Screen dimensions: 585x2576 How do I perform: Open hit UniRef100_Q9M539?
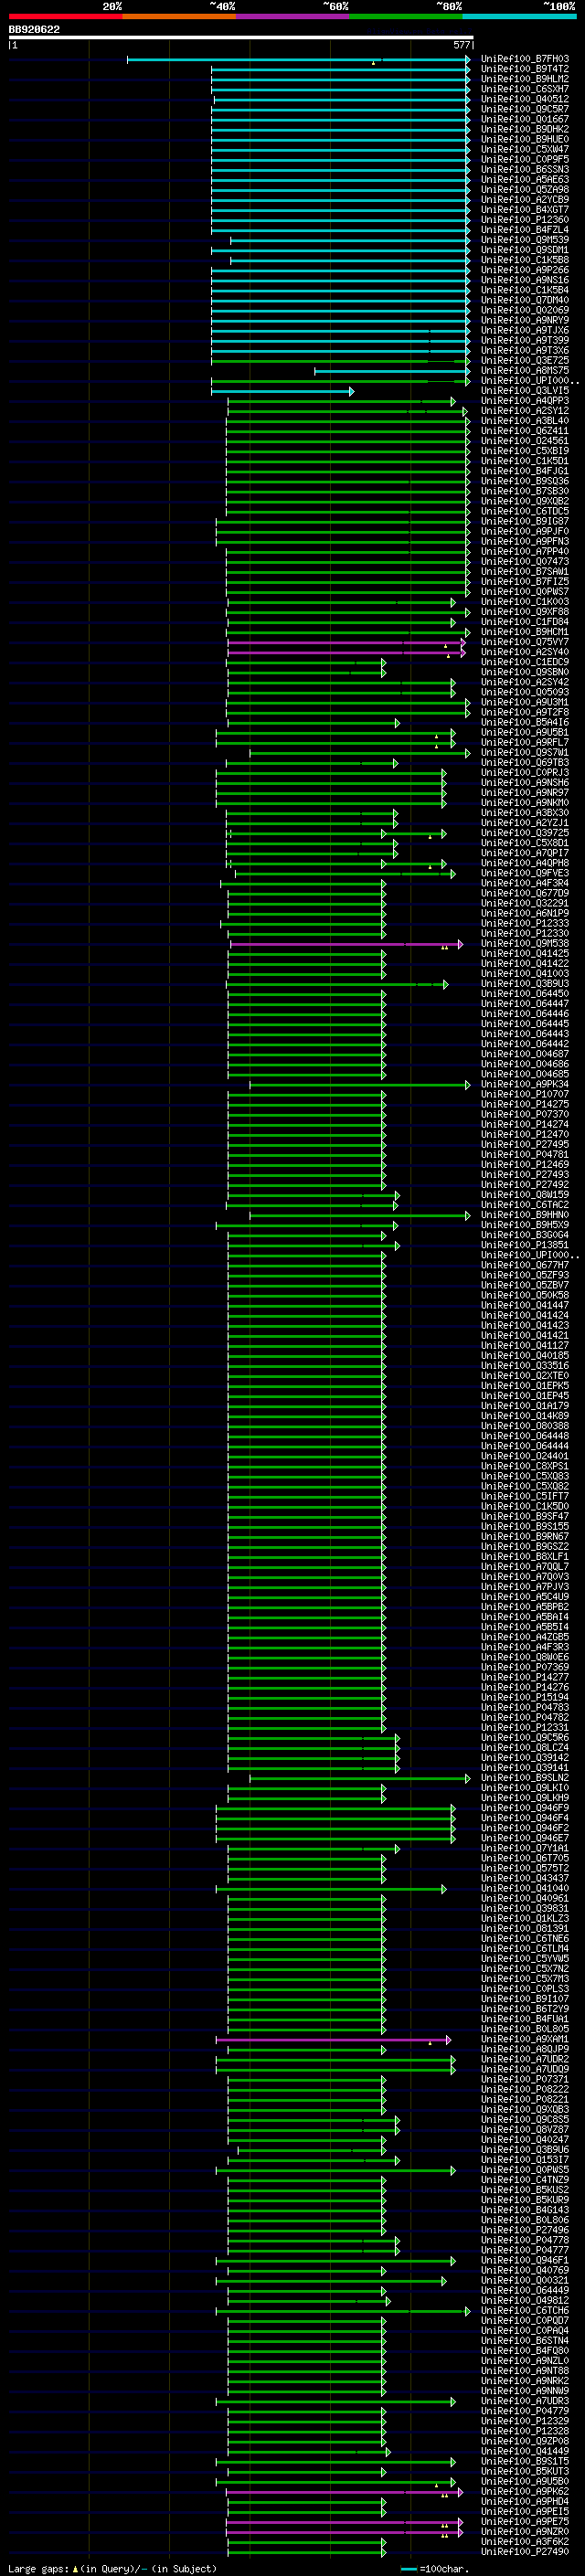[x=525, y=240]
